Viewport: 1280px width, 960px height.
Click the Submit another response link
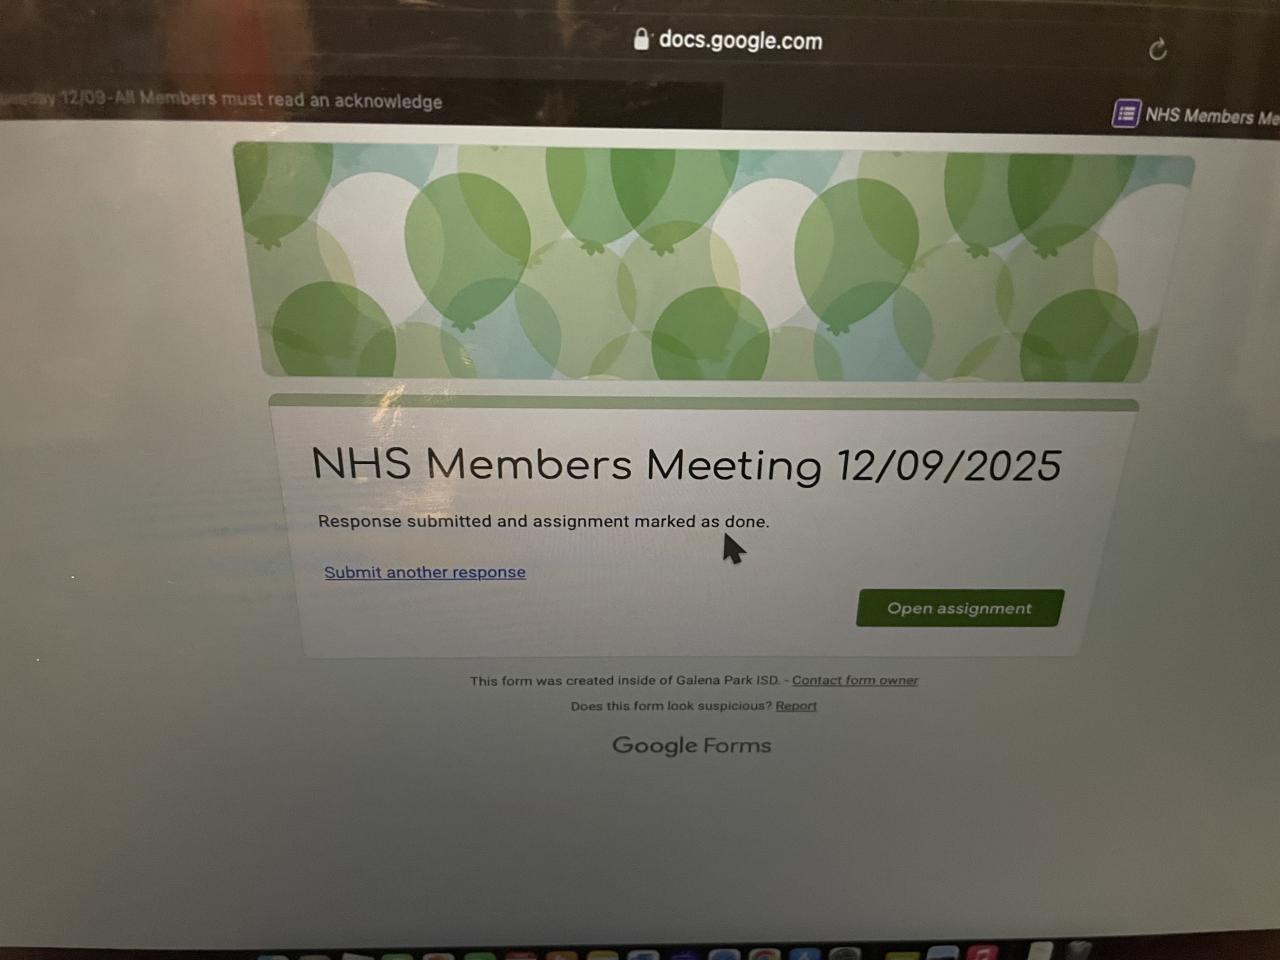[425, 572]
